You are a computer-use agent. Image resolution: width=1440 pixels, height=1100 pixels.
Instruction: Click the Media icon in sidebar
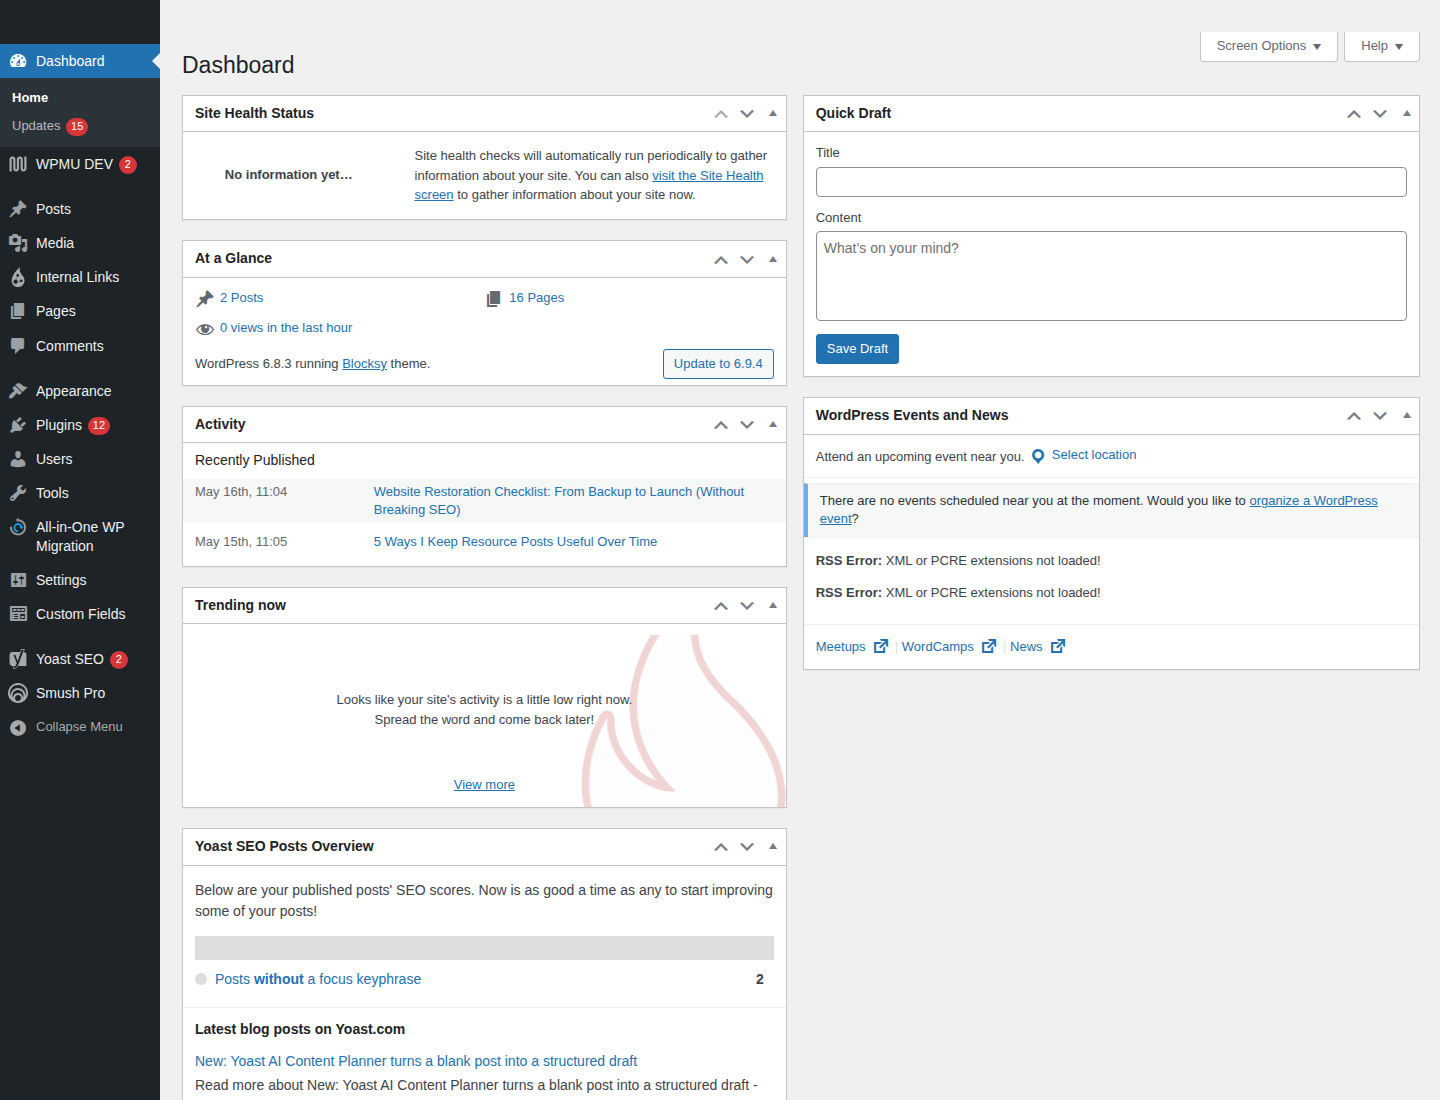tap(18, 243)
